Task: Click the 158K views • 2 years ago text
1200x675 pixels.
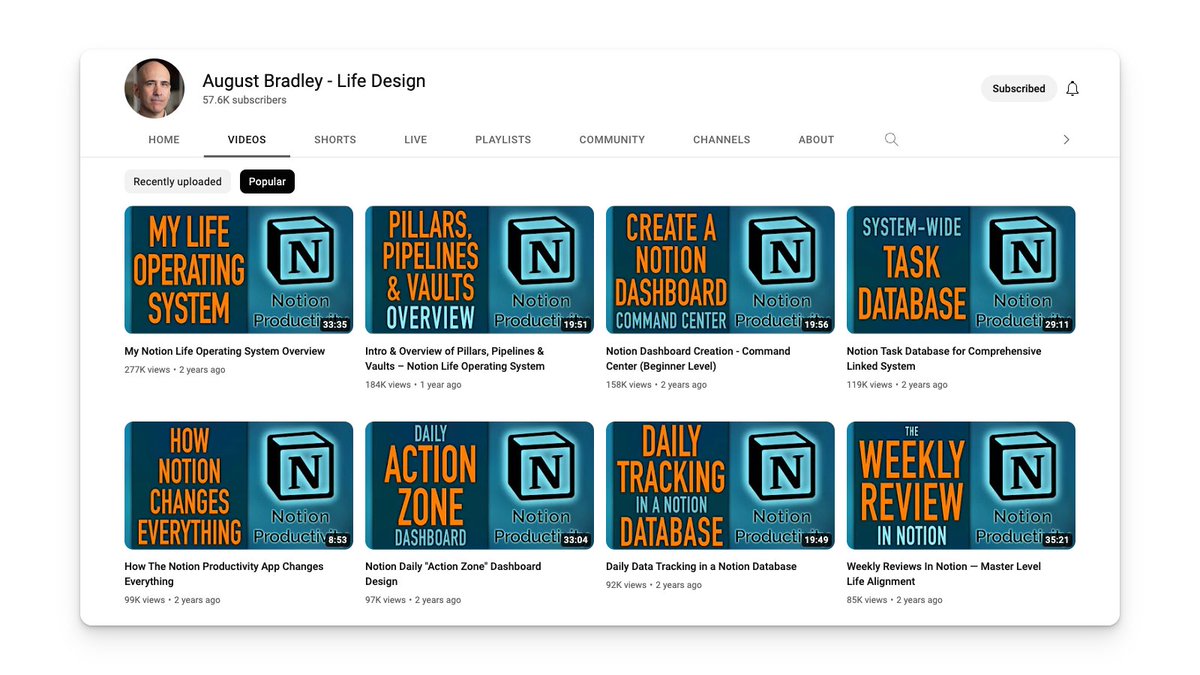Action: click(x=656, y=385)
